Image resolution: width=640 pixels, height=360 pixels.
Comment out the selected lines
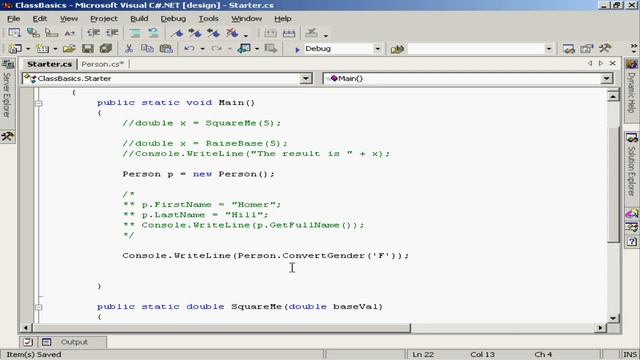click(135, 33)
